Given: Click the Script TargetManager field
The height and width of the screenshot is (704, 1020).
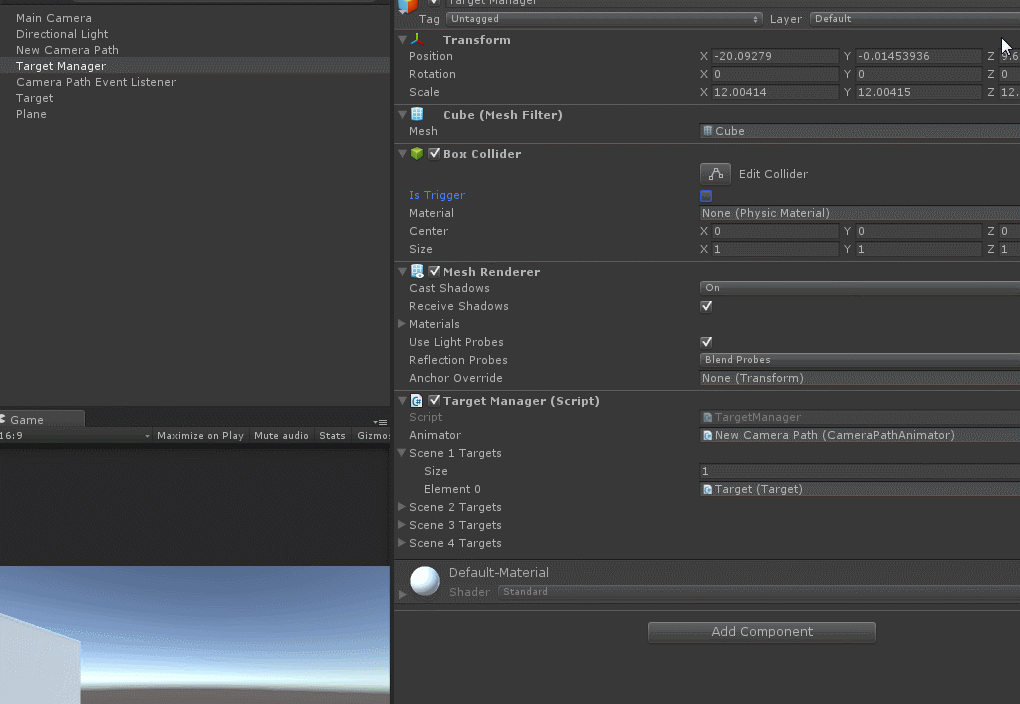Looking at the screenshot, I should 859,417.
